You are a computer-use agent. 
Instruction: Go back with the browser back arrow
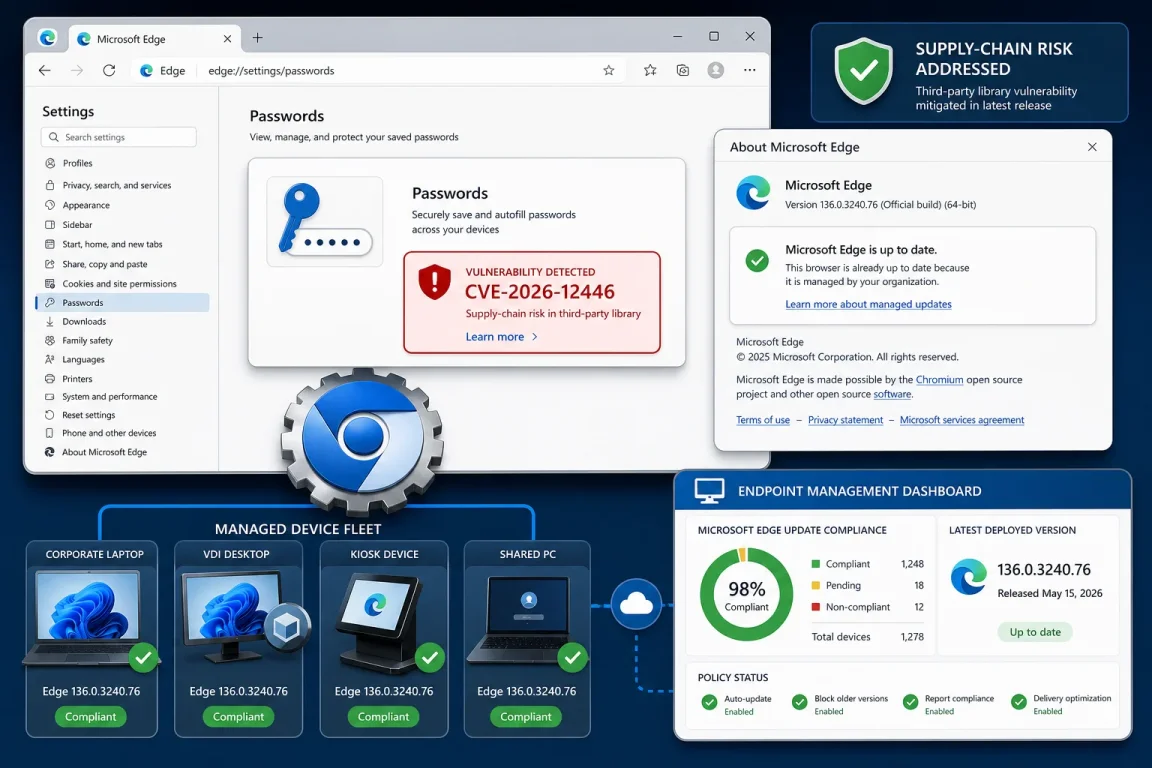[x=45, y=71]
